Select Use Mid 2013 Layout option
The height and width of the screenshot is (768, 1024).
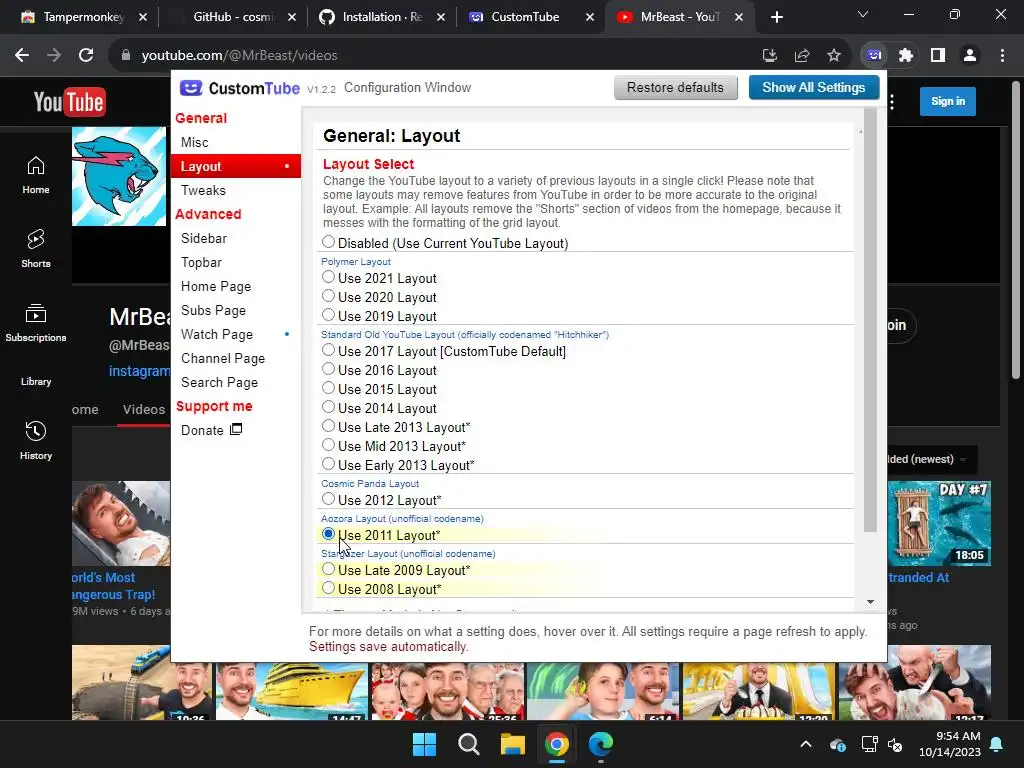pyautogui.click(x=328, y=445)
